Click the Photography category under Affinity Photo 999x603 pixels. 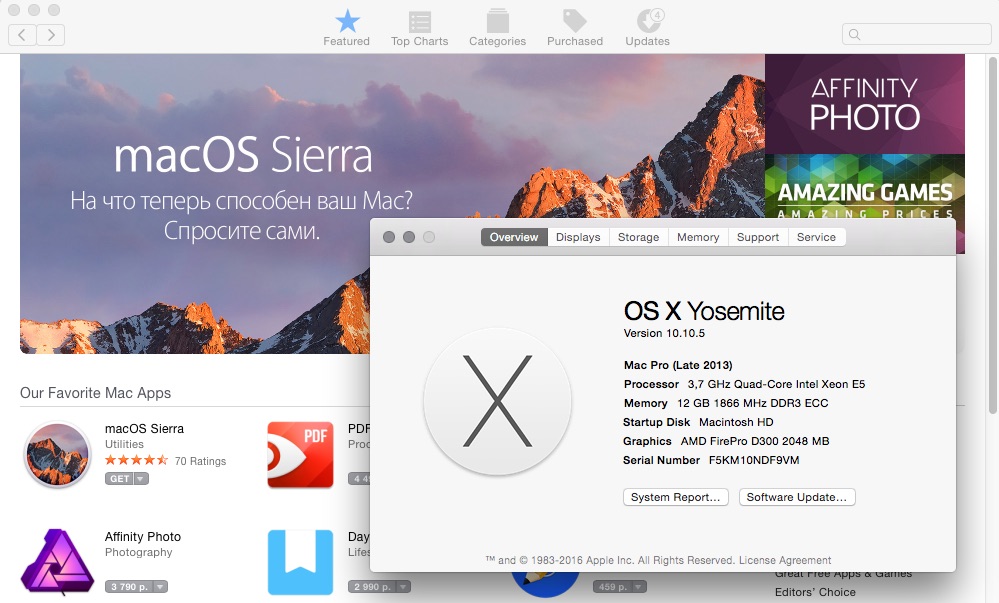pos(138,552)
